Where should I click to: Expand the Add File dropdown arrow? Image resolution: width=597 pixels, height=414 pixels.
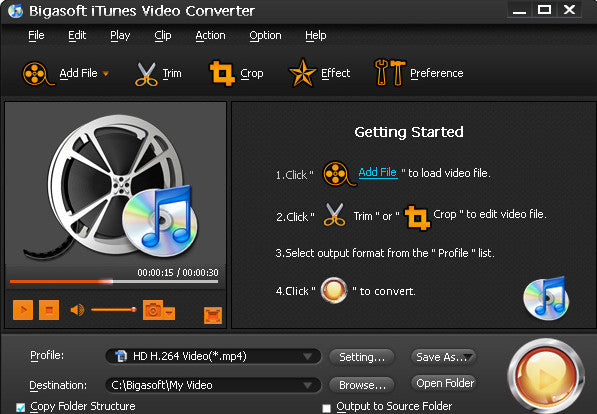[106, 74]
